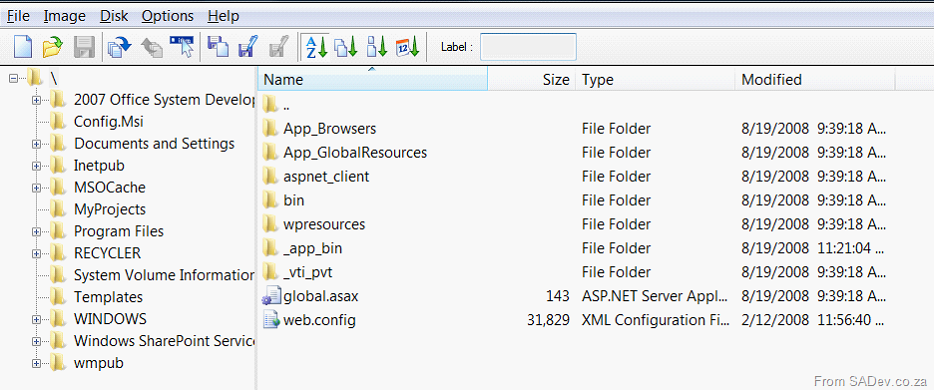Screen dimensions: 934x390
Task: Sort files by date calendar icon
Action: tap(408, 47)
